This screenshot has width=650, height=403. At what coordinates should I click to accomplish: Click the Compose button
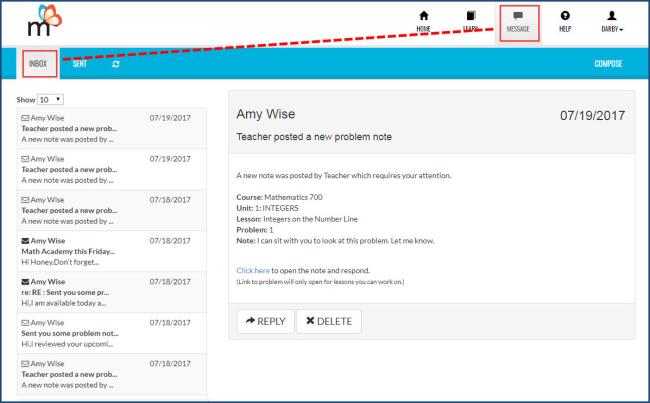[608, 64]
